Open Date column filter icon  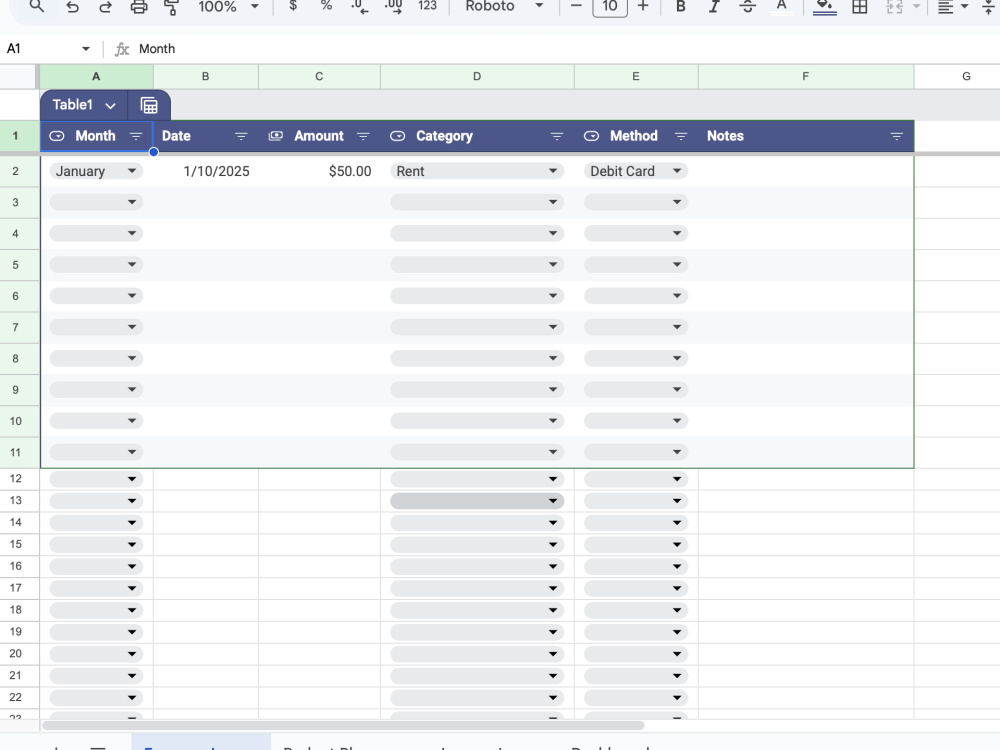click(241, 136)
